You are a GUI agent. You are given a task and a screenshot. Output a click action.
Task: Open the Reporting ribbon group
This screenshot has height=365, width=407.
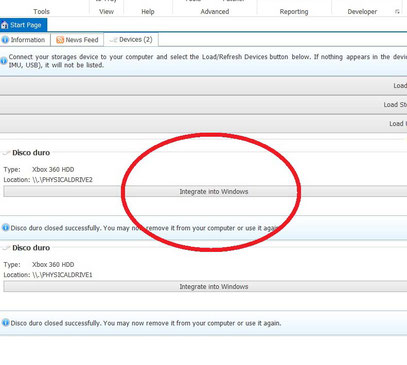pyautogui.click(x=294, y=11)
